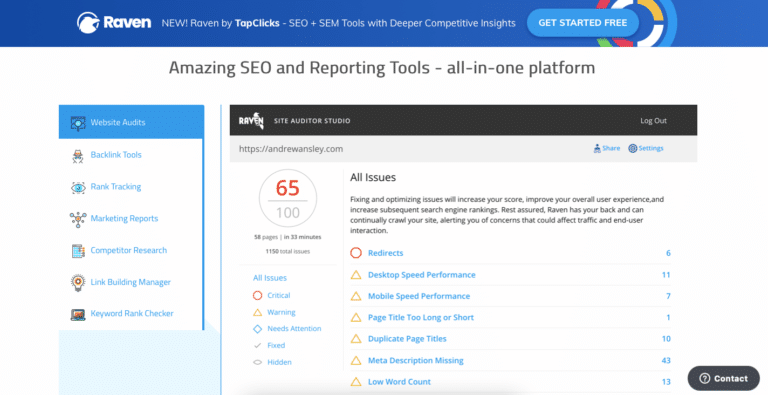The image size is (768, 395).
Task: Click the TapClicks name in the banner
Action: coord(257,23)
